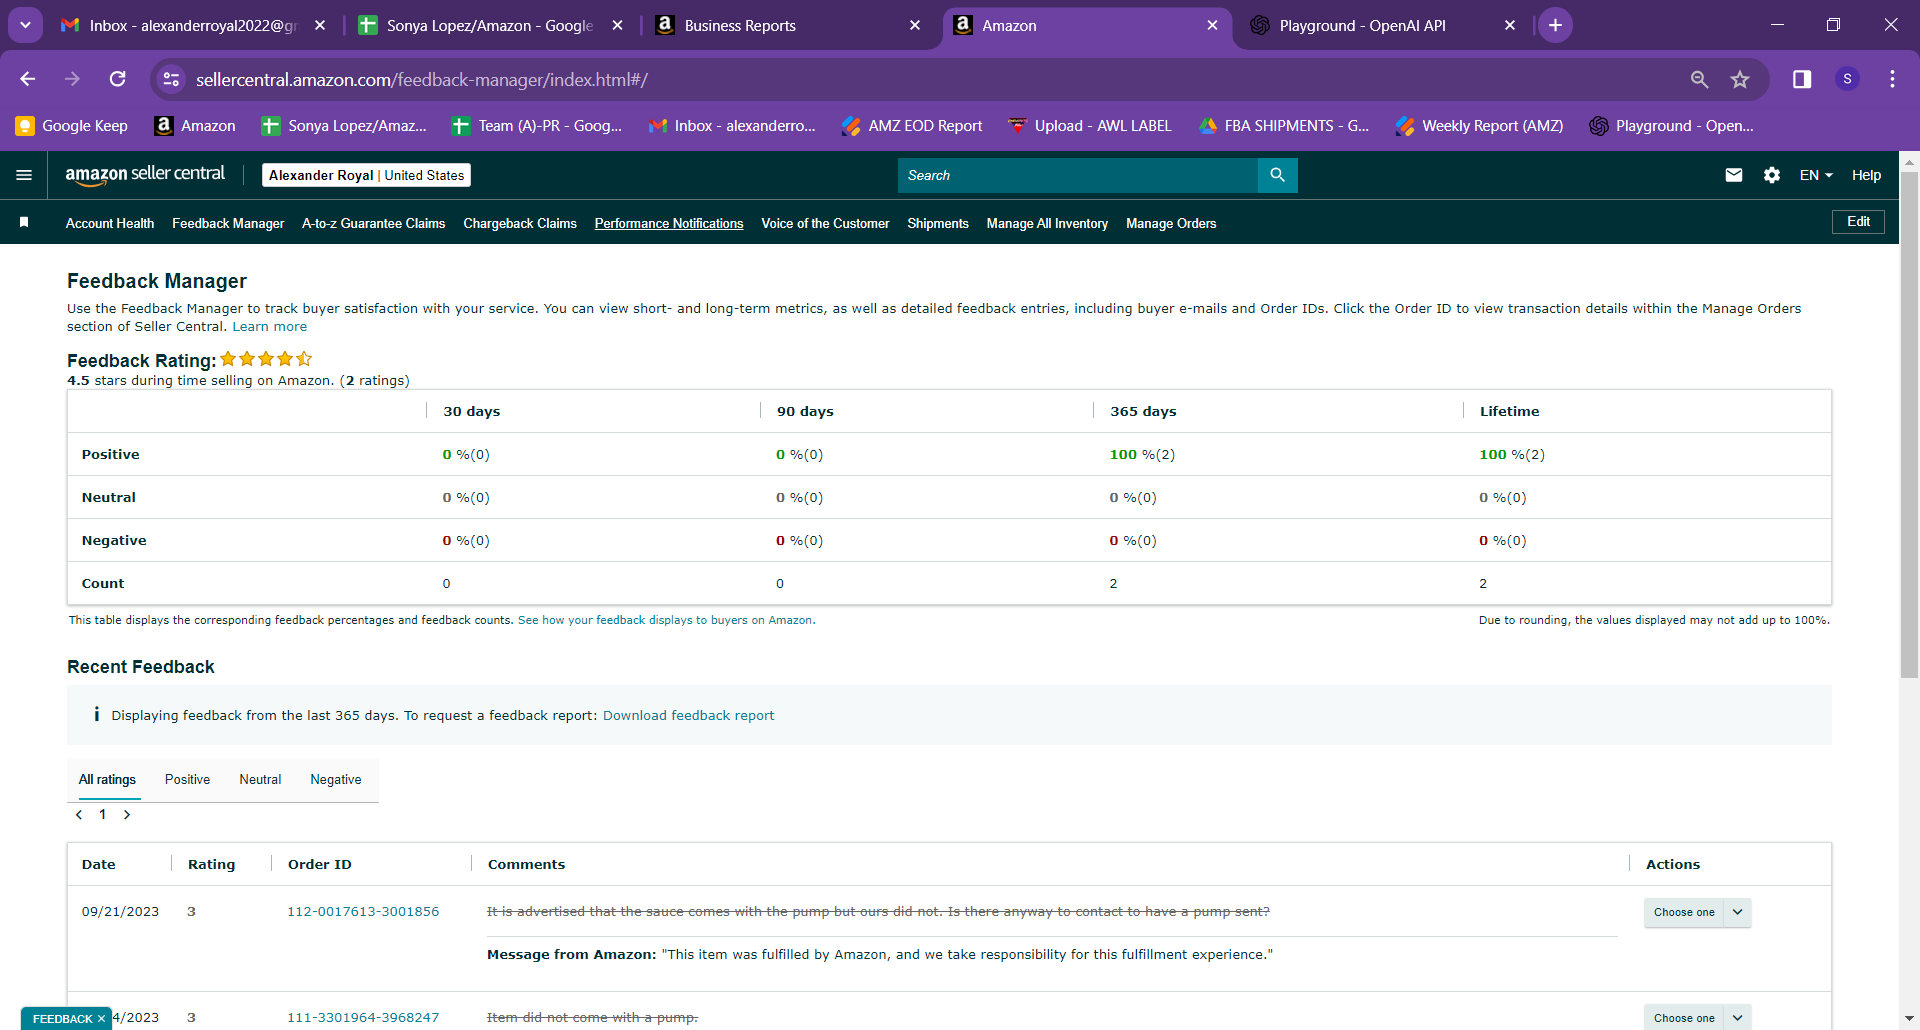Go to the previous feedback page arrow

[79, 814]
